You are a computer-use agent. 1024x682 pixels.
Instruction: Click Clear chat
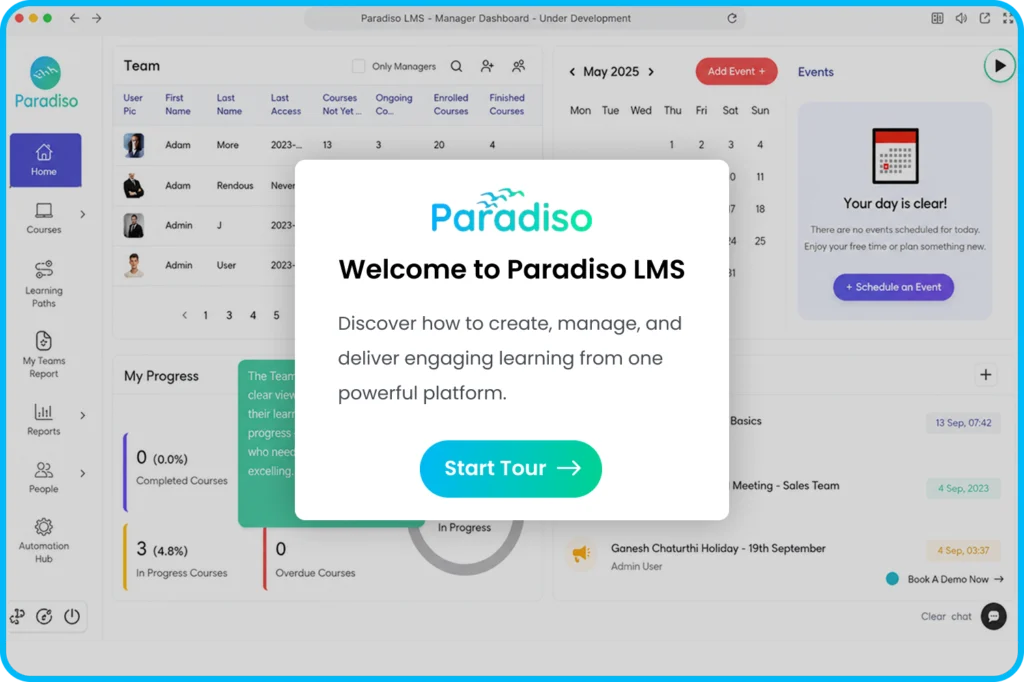(946, 616)
